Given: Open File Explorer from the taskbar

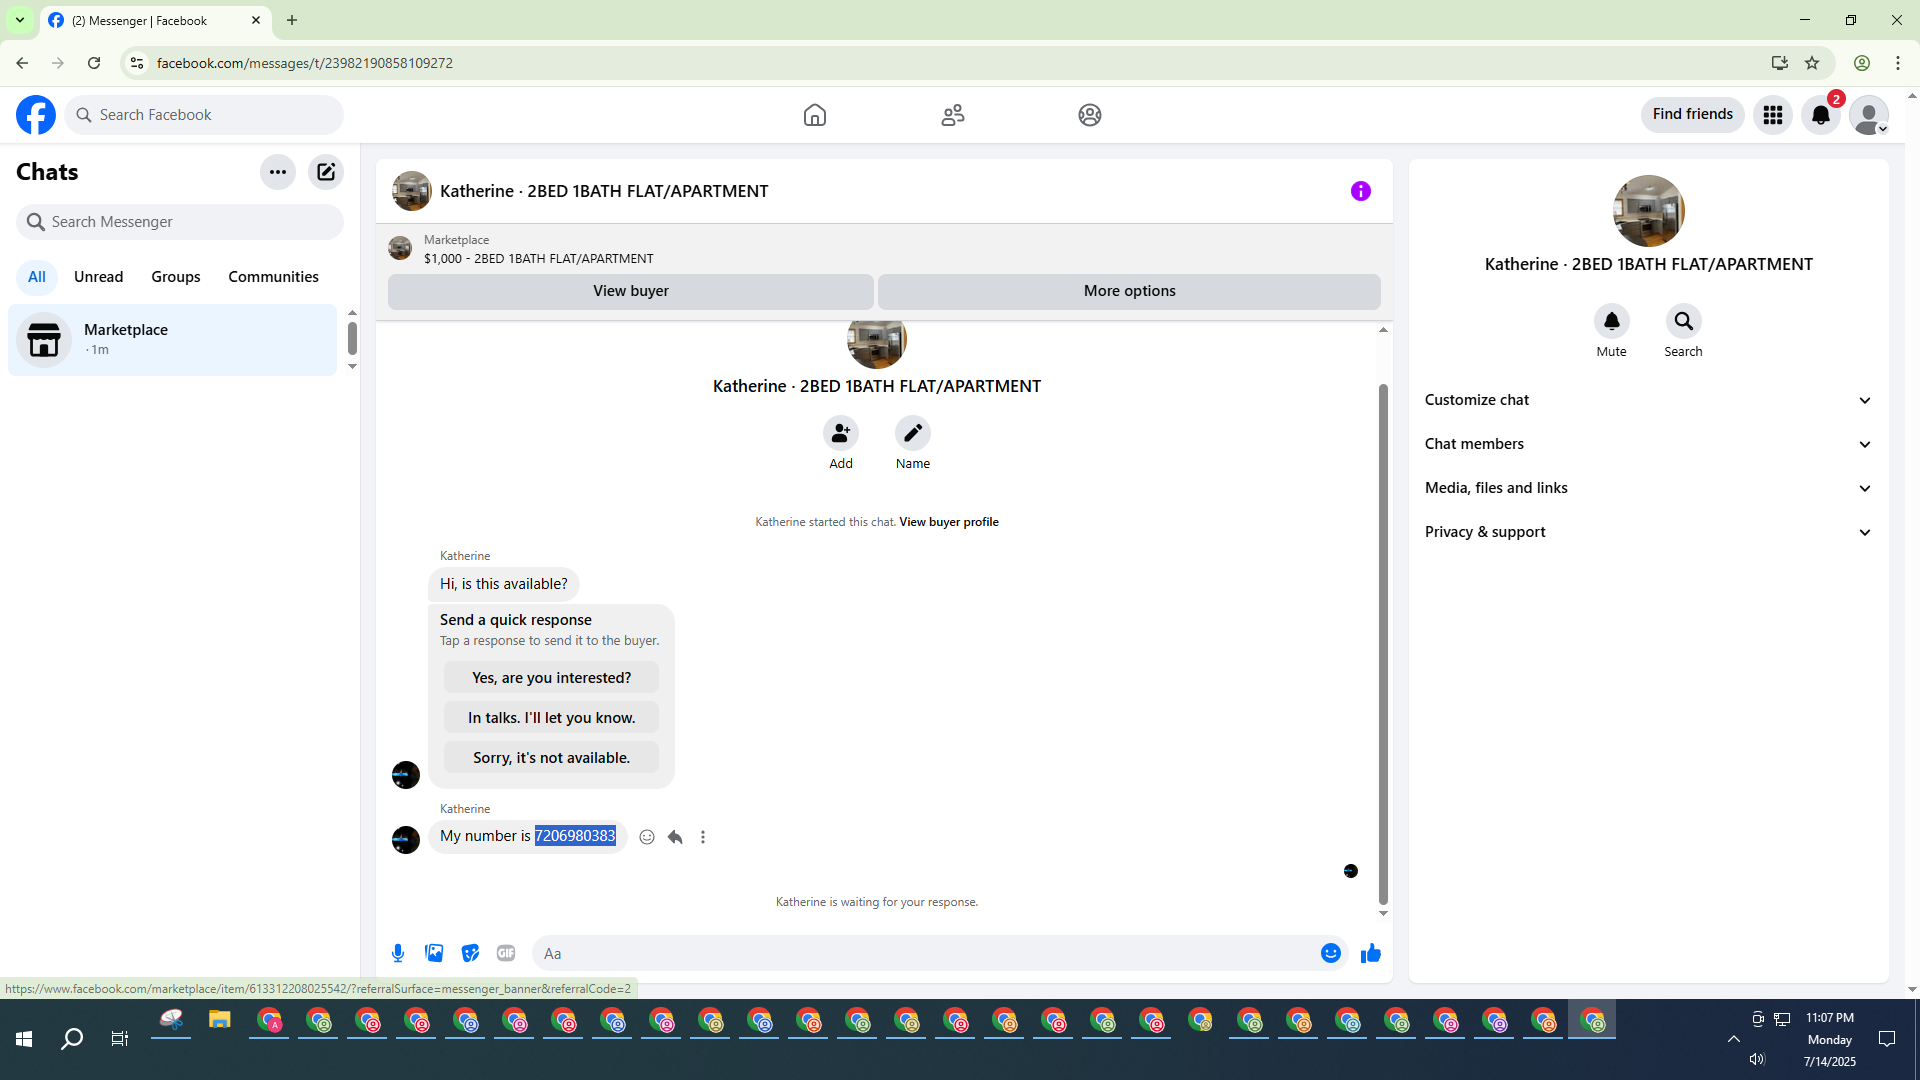Looking at the screenshot, I should tap(220, 1021).
